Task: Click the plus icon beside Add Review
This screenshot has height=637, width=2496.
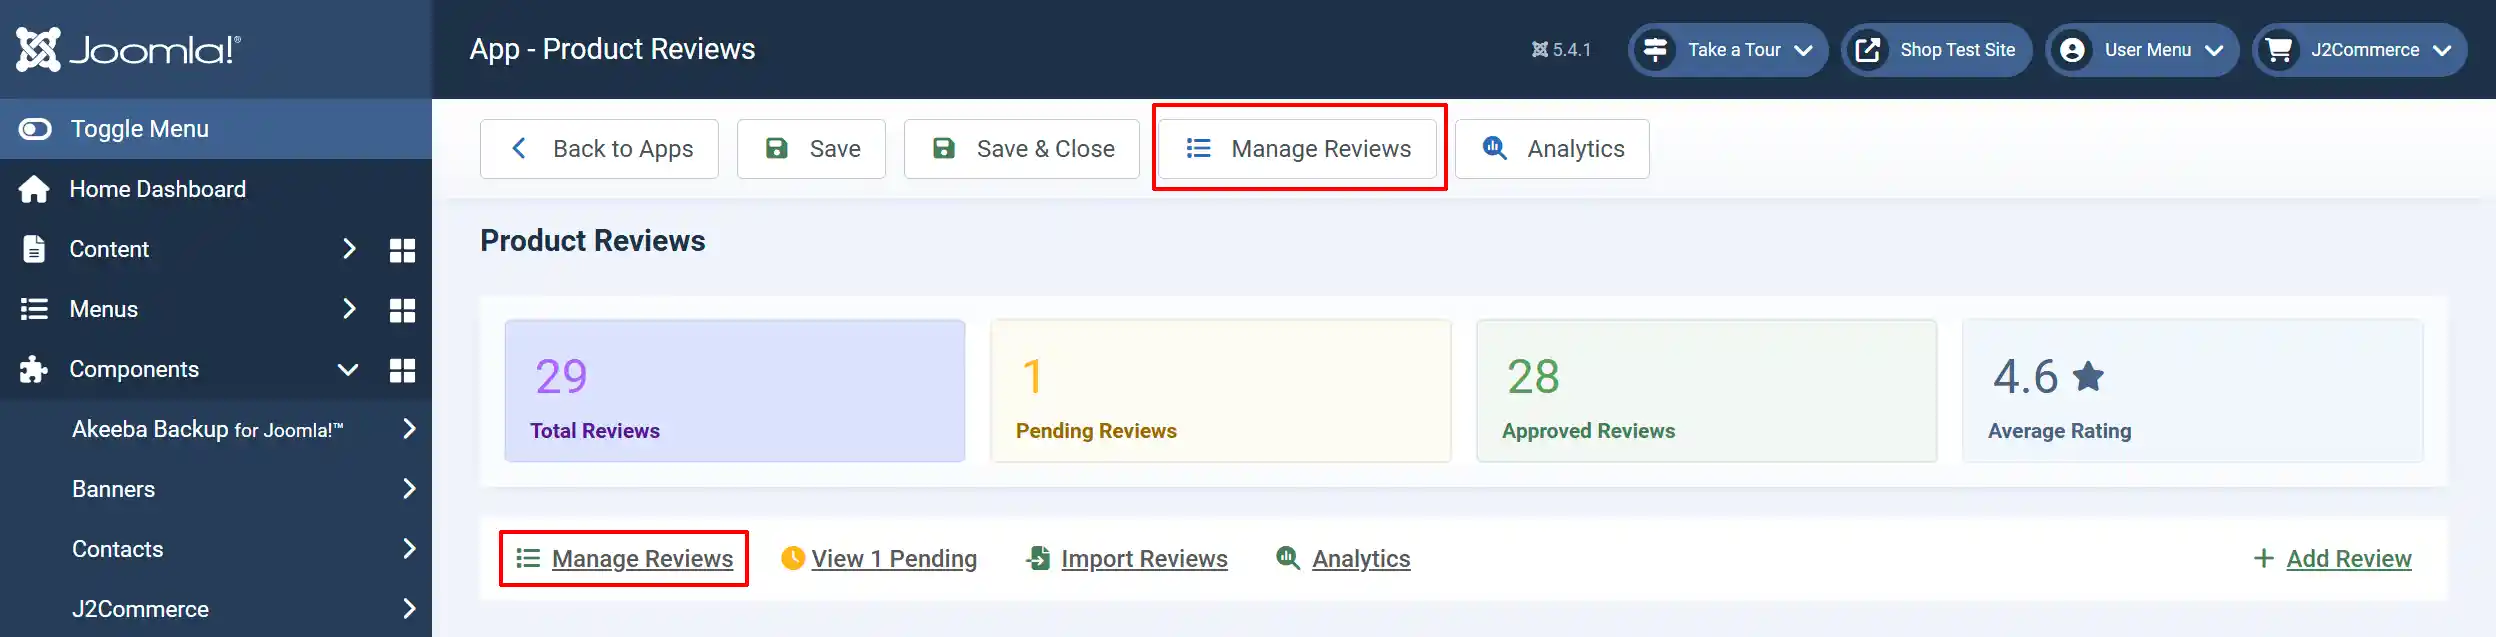Action: click(x=2264, y=558)
